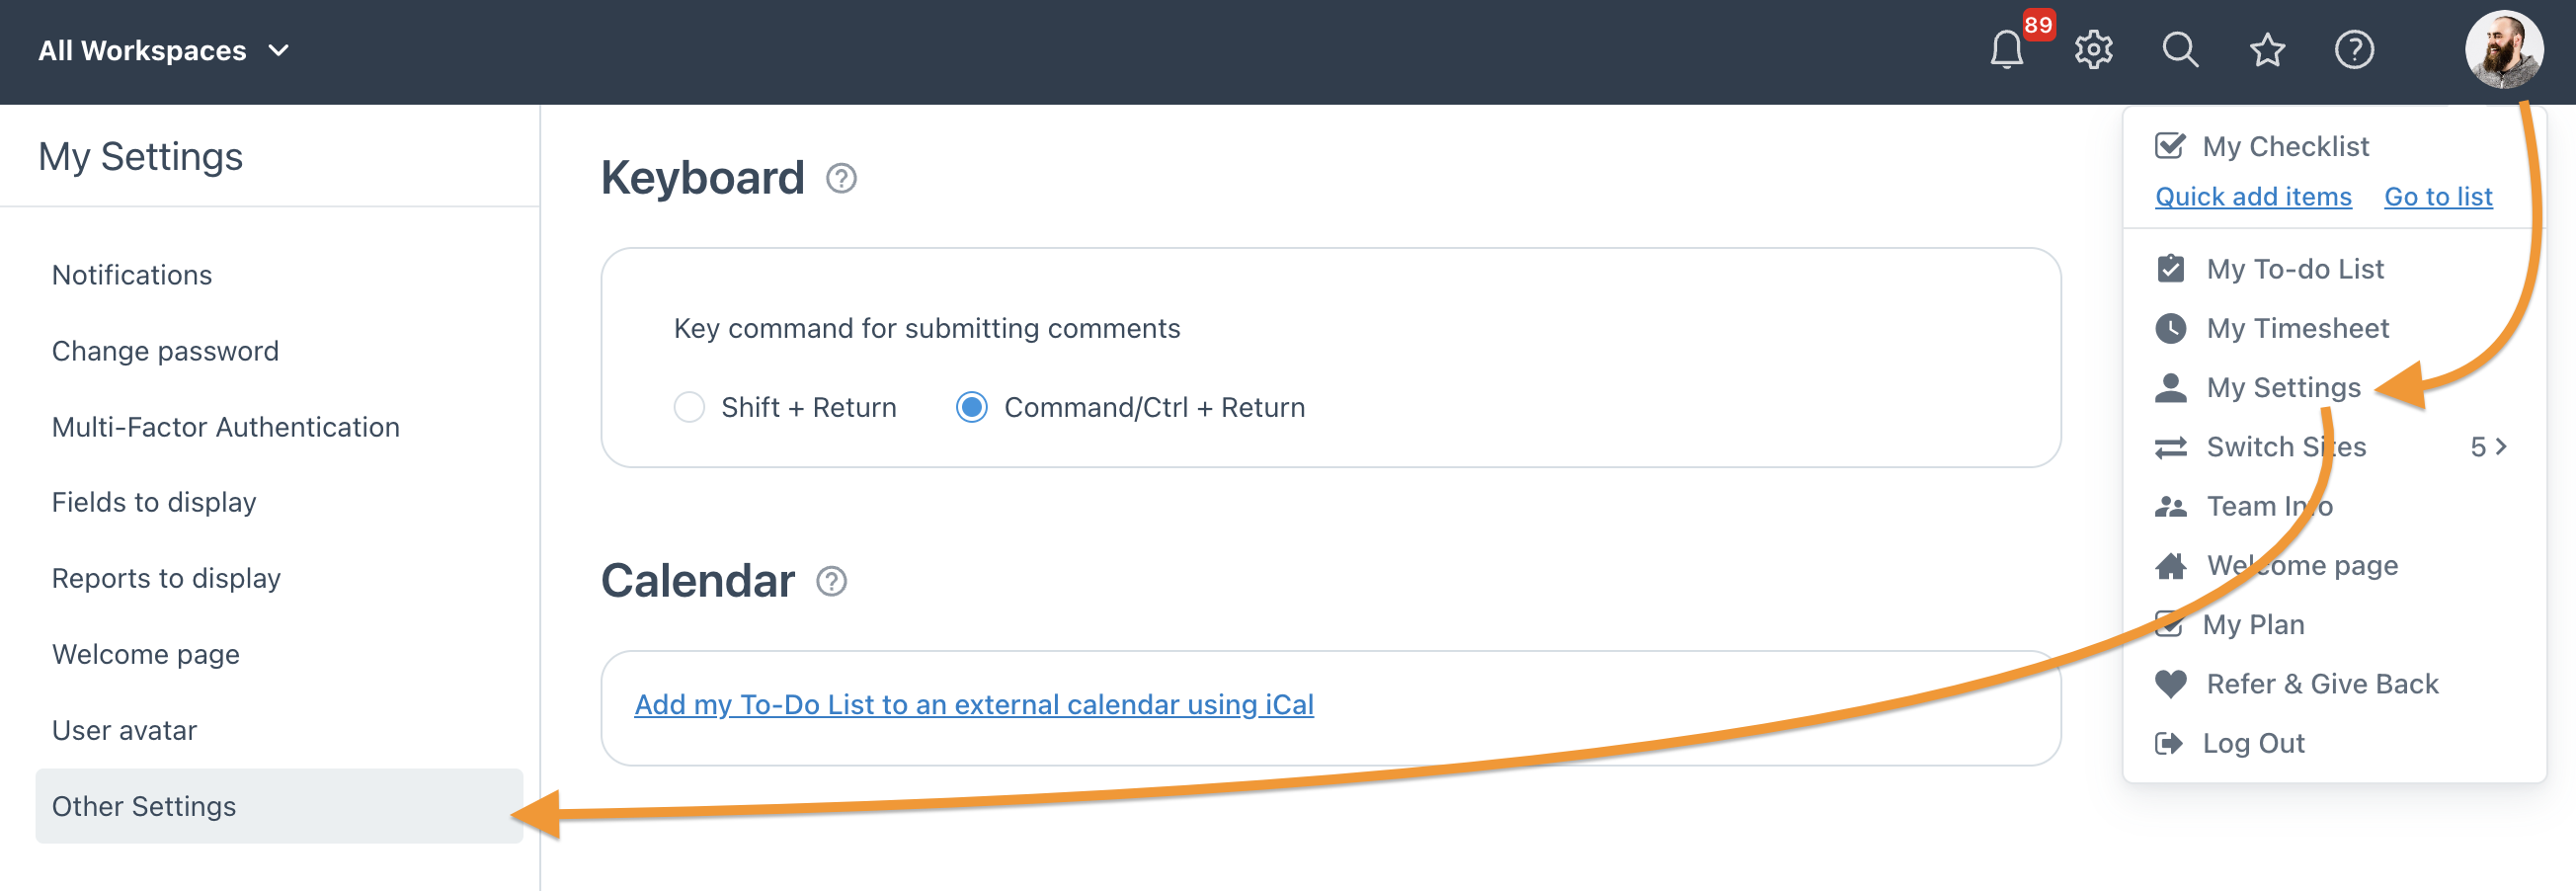
Task: Open the iCal external calendar link
Action: [x=974, y=704]
